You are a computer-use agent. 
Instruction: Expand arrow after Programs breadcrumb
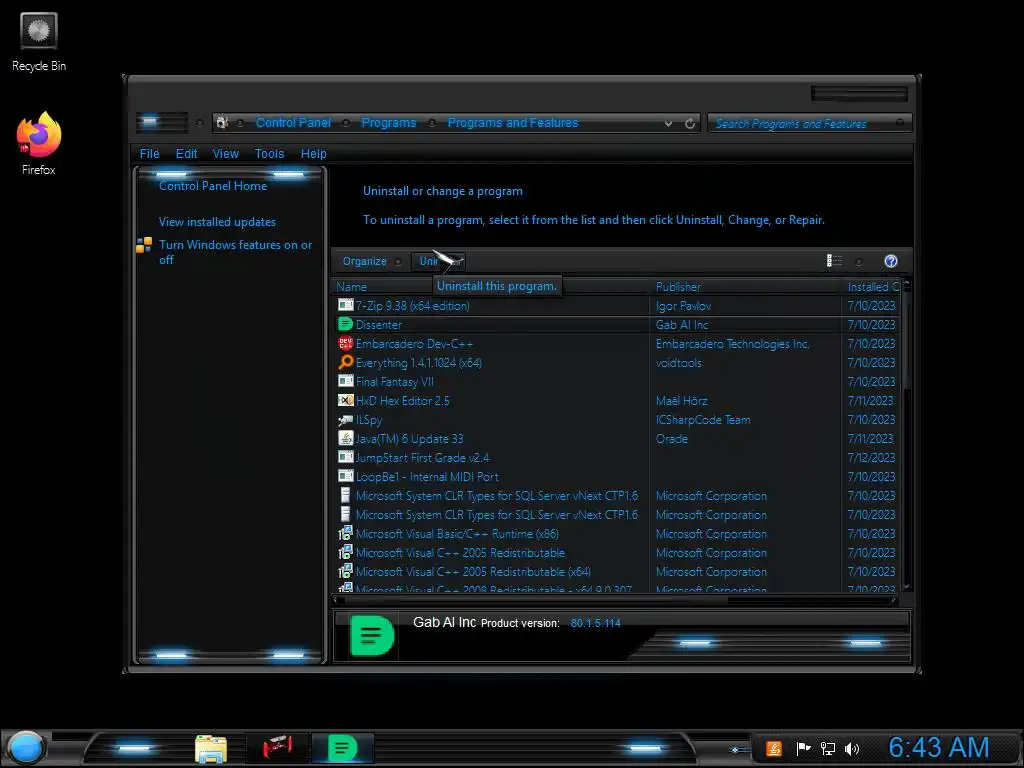click(x=432, y=123)
